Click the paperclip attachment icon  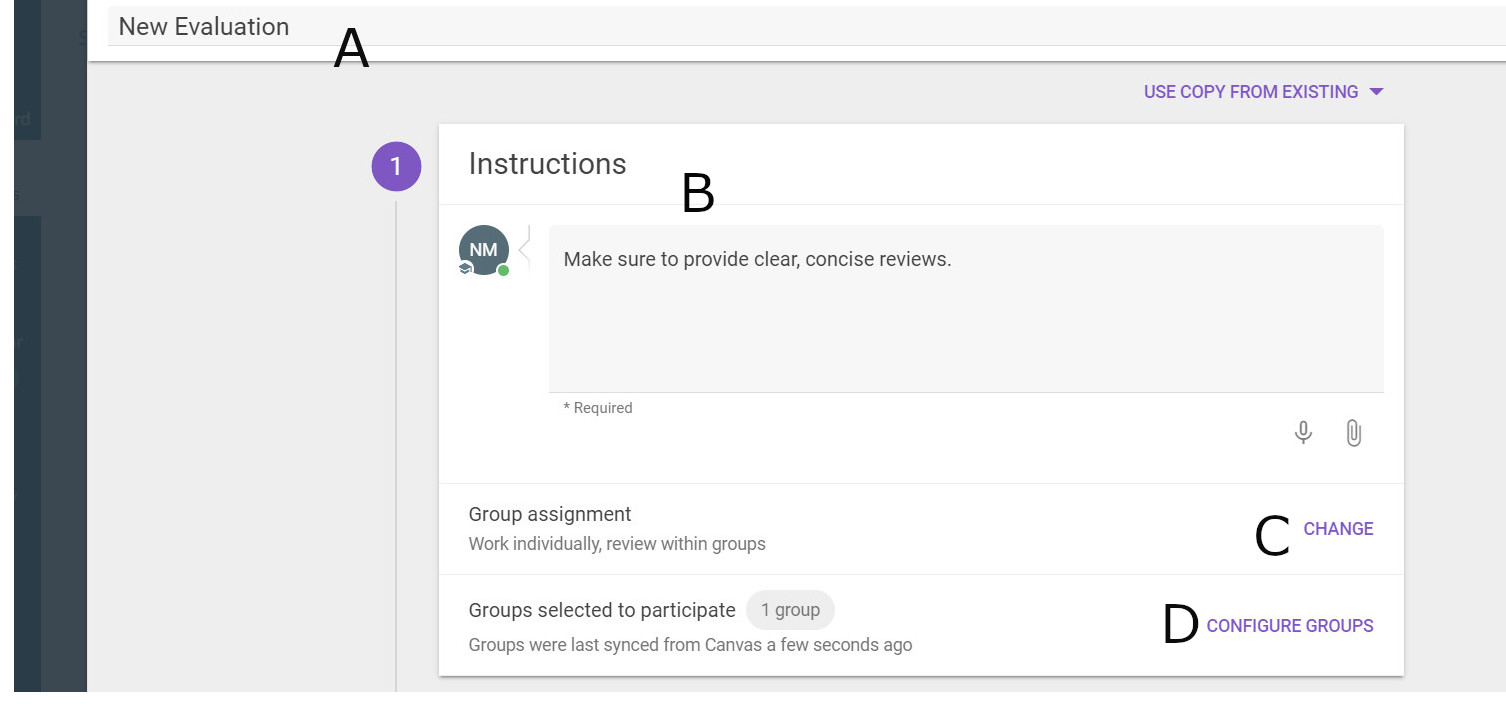(x=1353, y=433)
